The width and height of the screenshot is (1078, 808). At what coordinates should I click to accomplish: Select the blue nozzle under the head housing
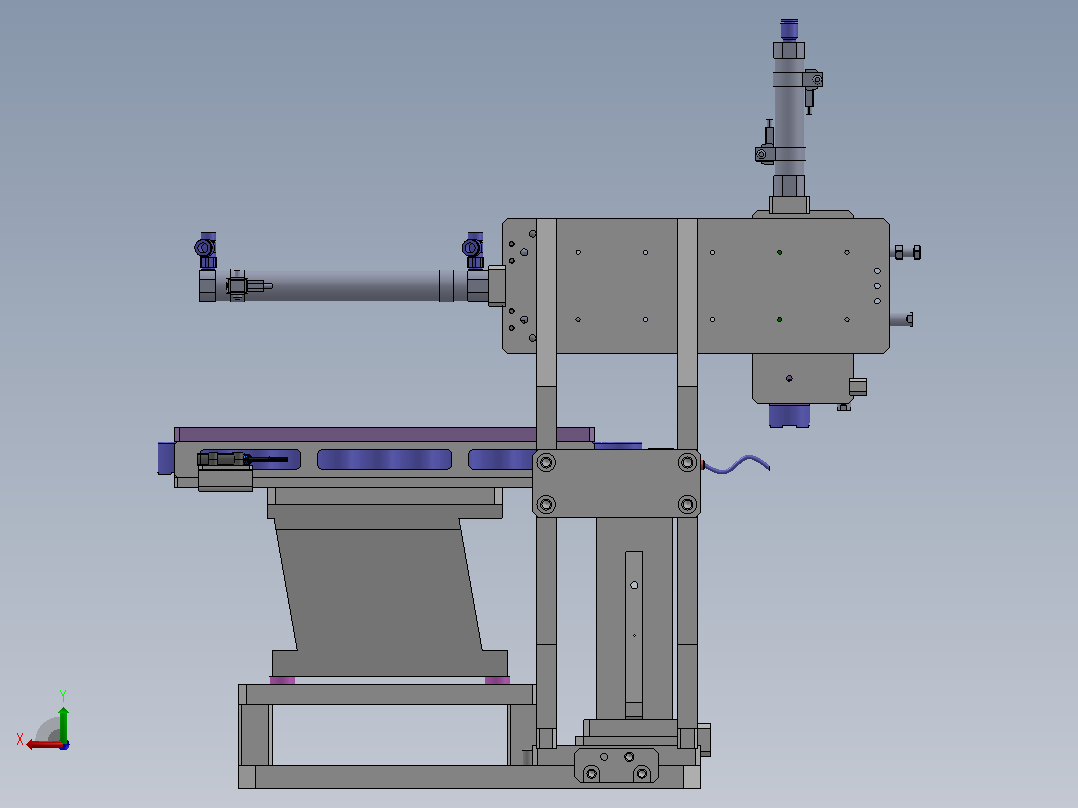[x=789, y=415]
